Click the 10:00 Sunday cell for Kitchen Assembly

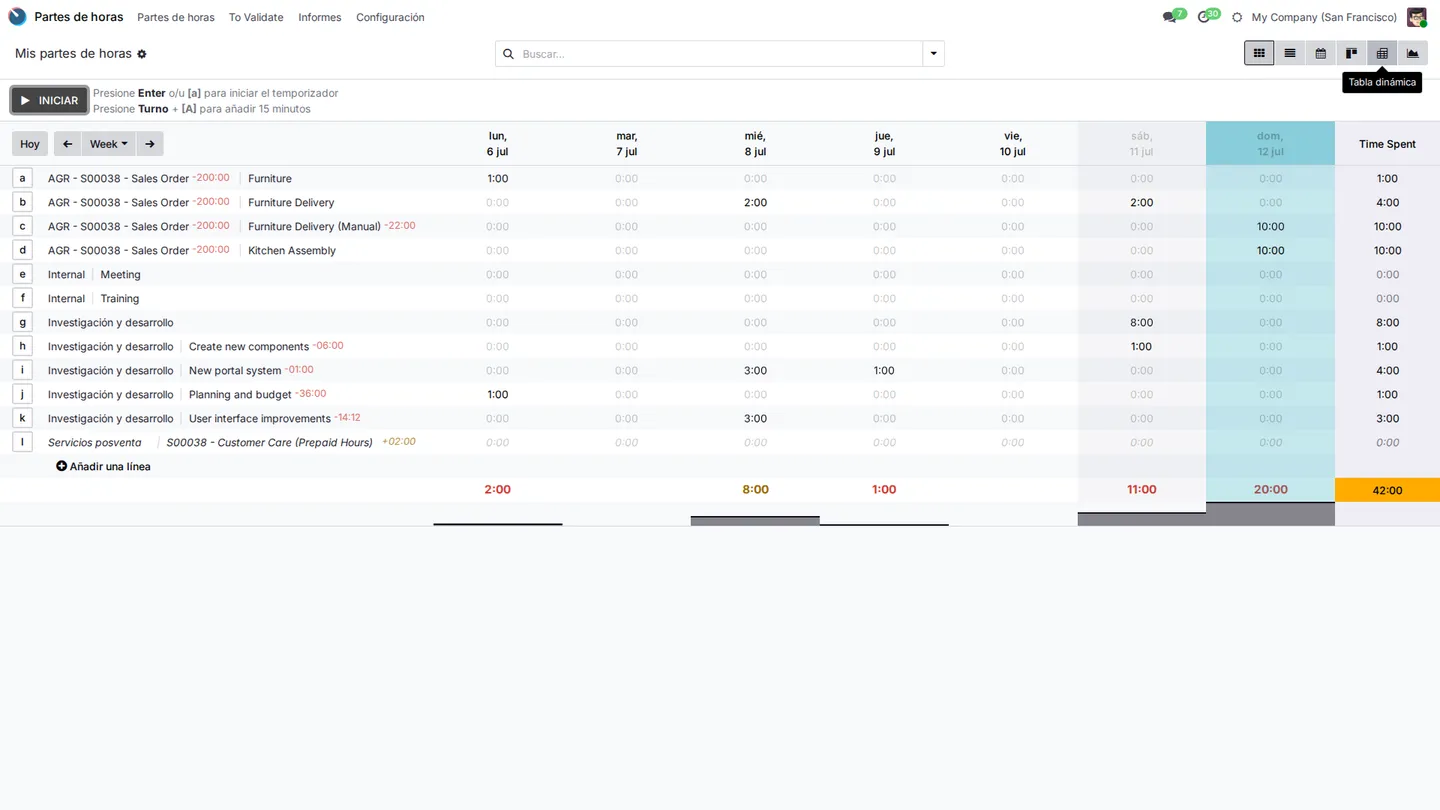(x=1270, y=250)
